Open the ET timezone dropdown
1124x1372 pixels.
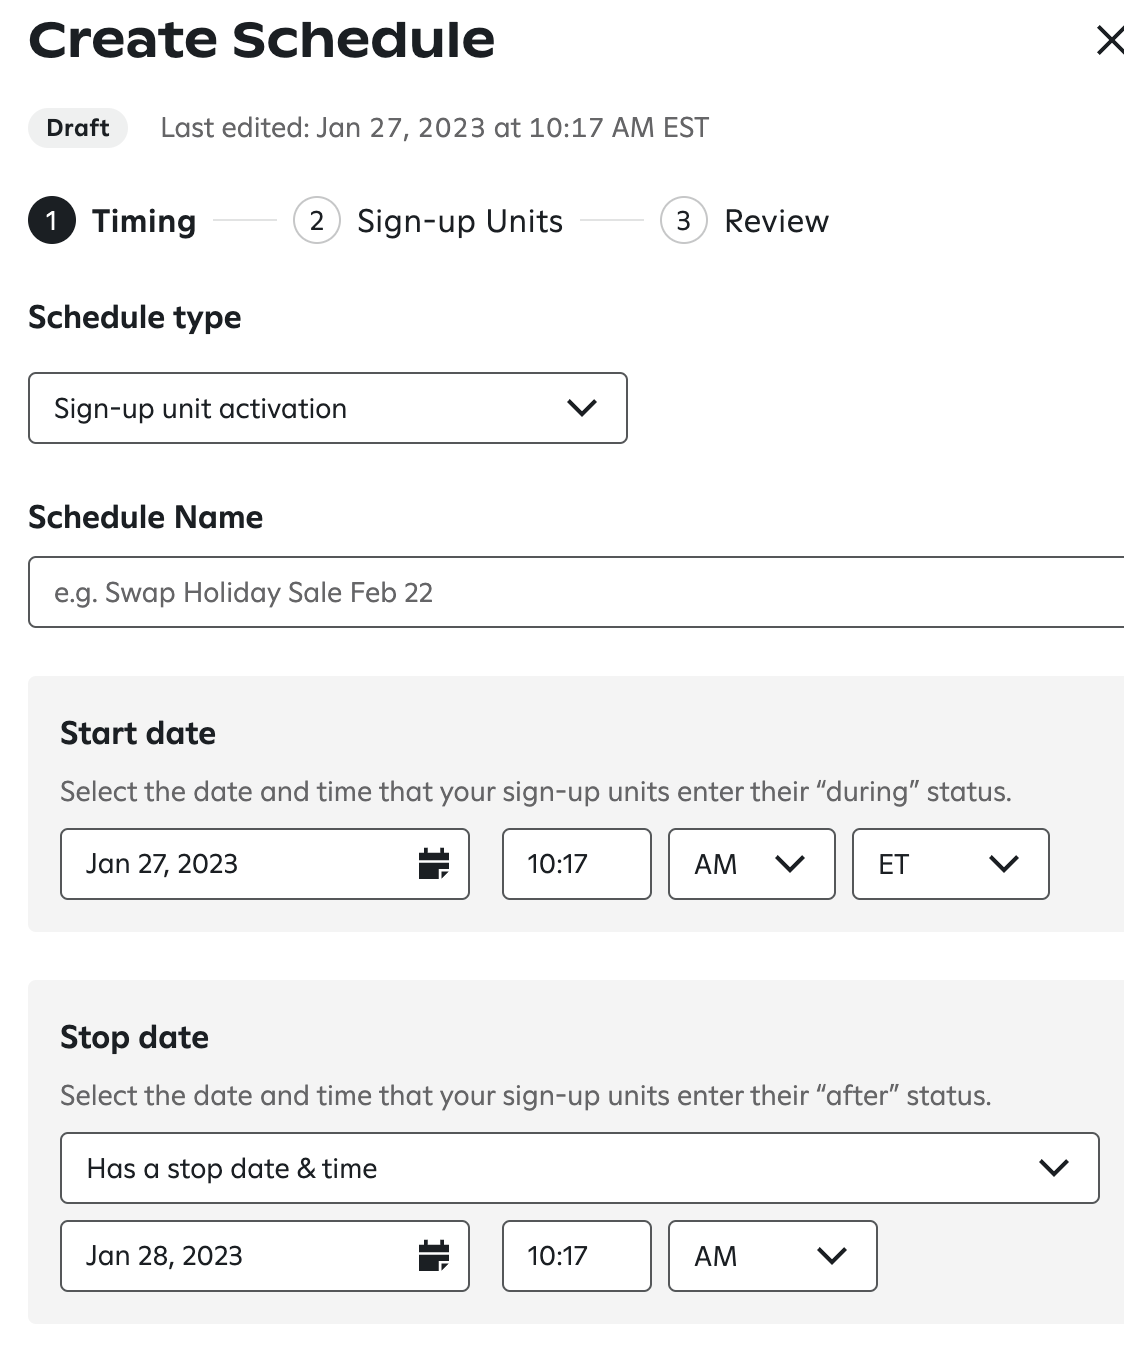point(950,864)
